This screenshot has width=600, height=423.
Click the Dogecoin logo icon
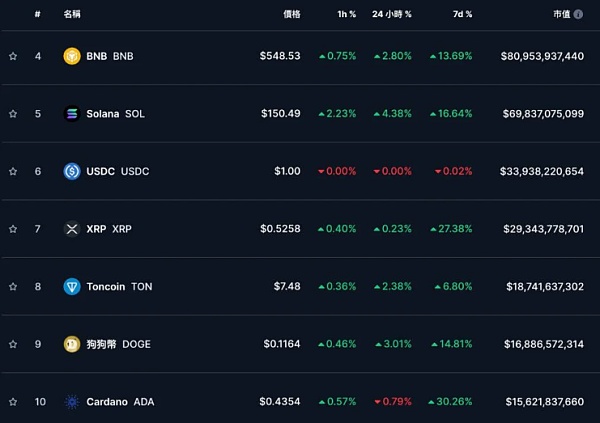click(71, 344)
